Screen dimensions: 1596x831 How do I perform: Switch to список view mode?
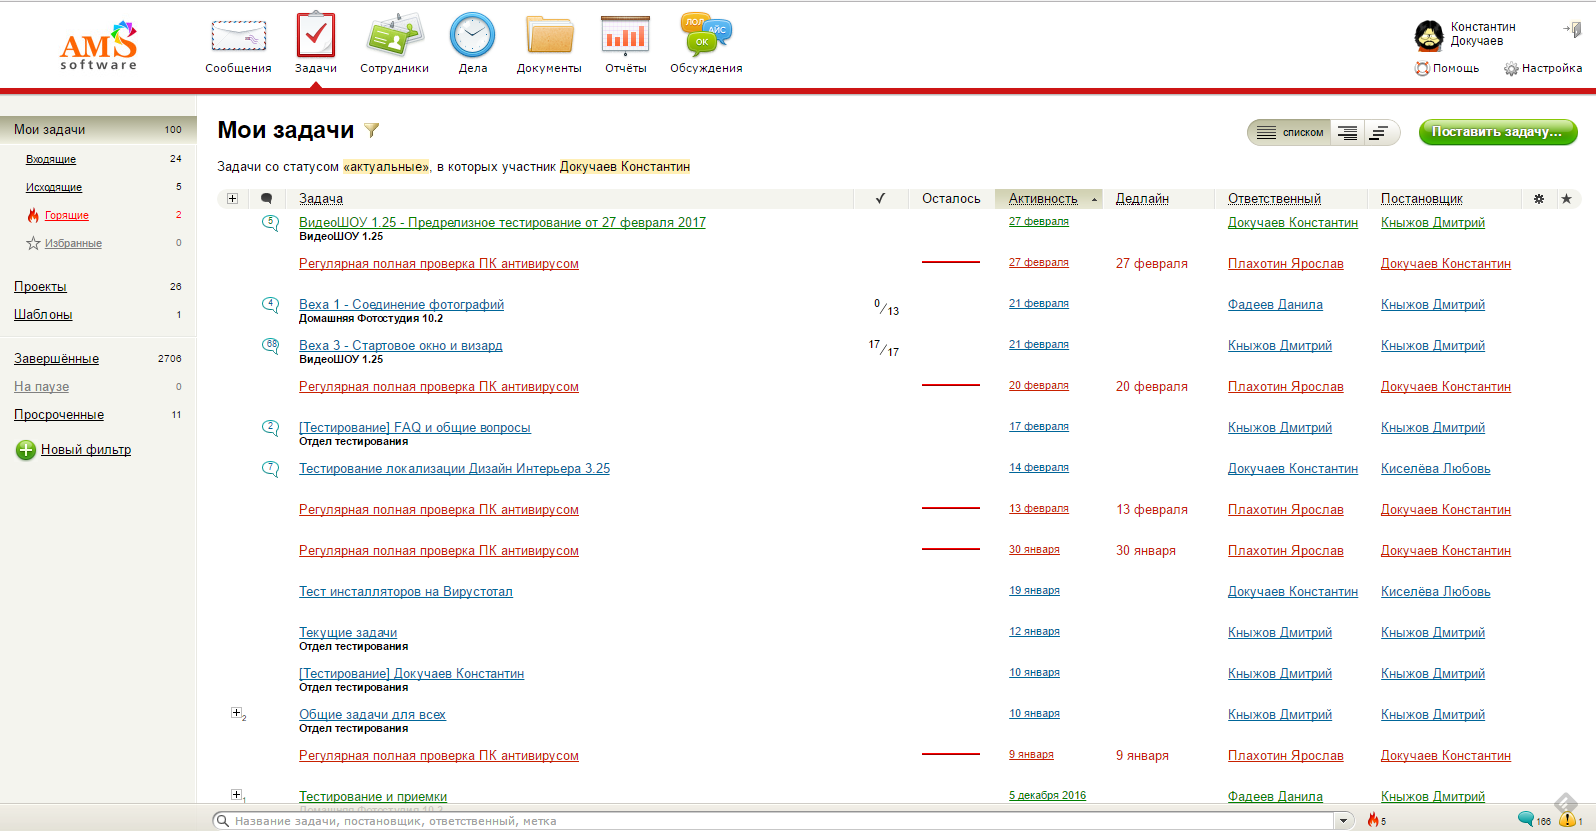(1290, 132)
